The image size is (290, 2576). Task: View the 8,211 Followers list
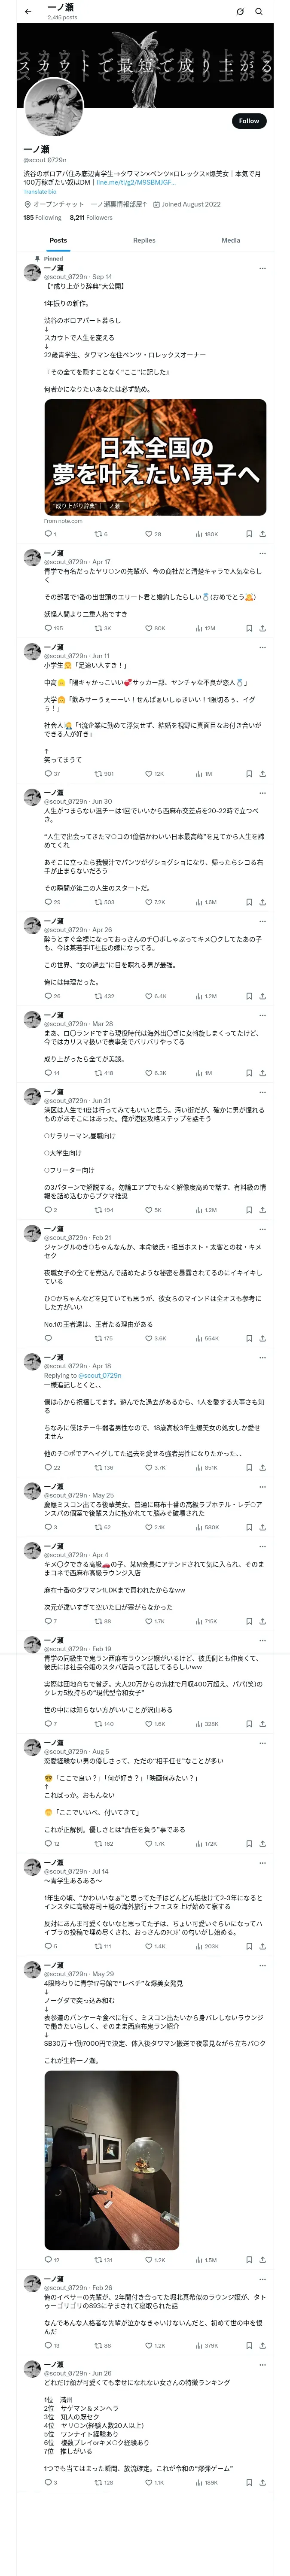pyautogui.click(x=91, y=217)
